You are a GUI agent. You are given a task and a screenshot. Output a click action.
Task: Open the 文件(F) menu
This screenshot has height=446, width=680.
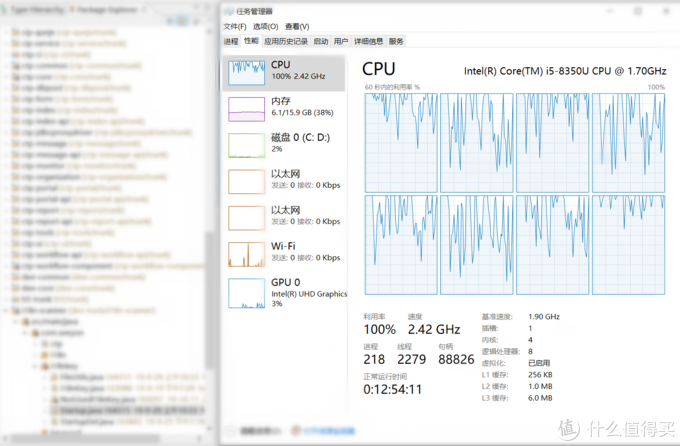tap(235, 26)
